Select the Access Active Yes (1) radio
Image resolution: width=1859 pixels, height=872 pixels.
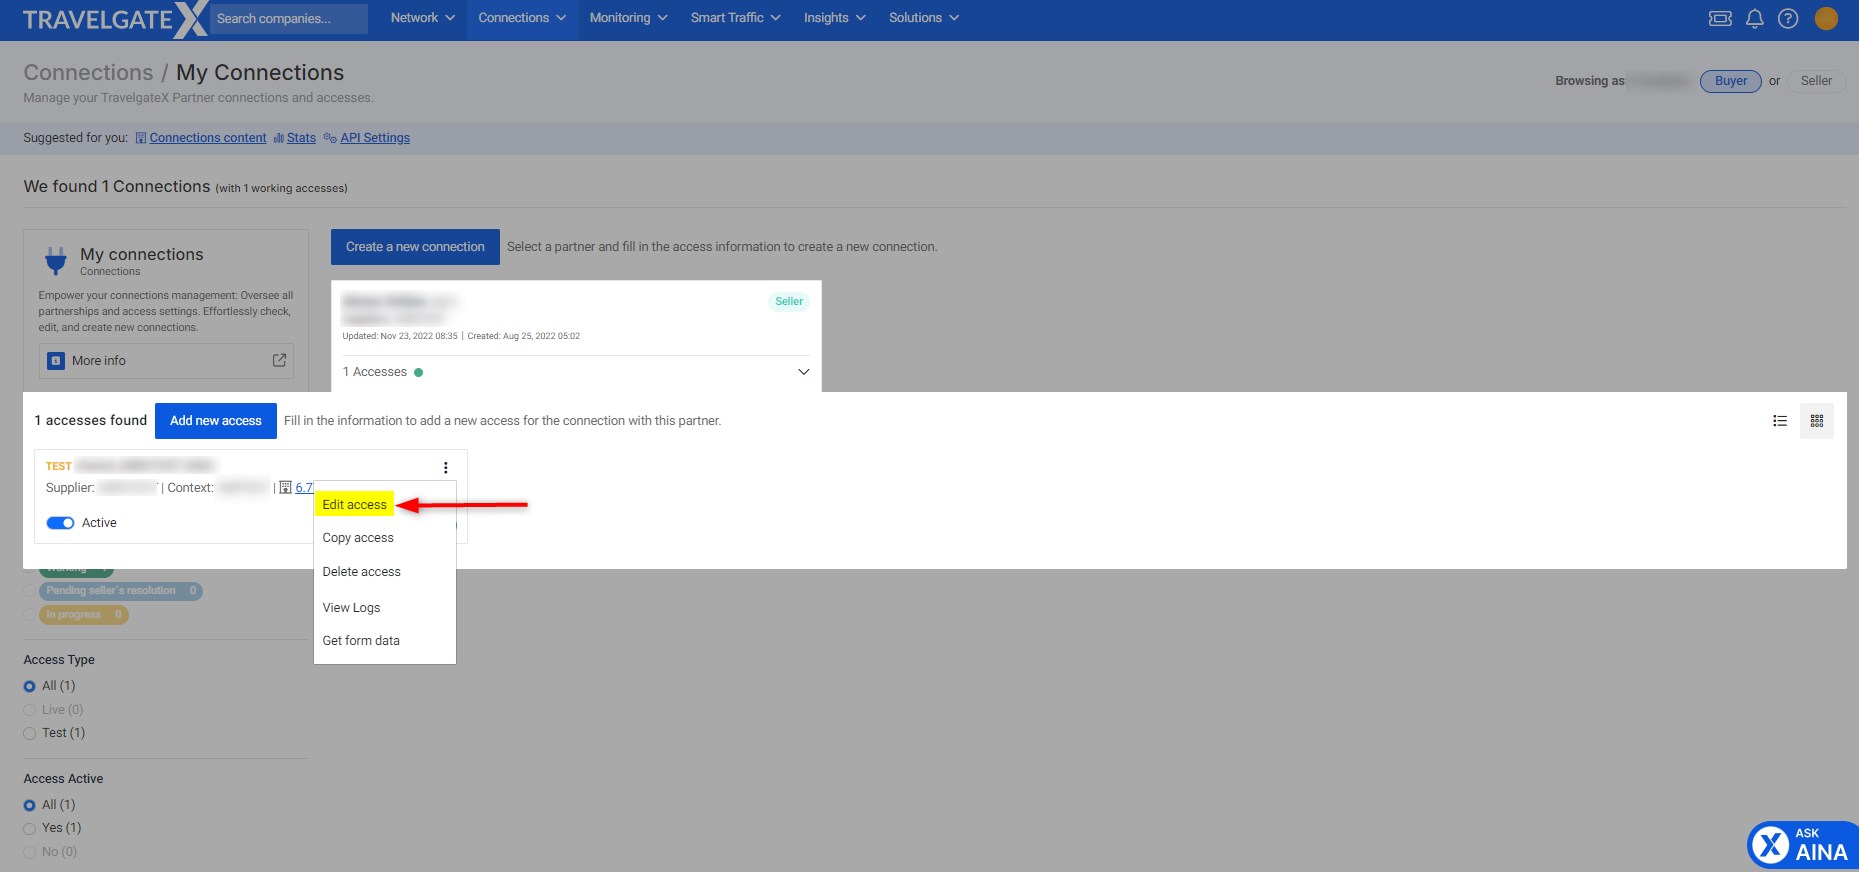pos(29,828)
